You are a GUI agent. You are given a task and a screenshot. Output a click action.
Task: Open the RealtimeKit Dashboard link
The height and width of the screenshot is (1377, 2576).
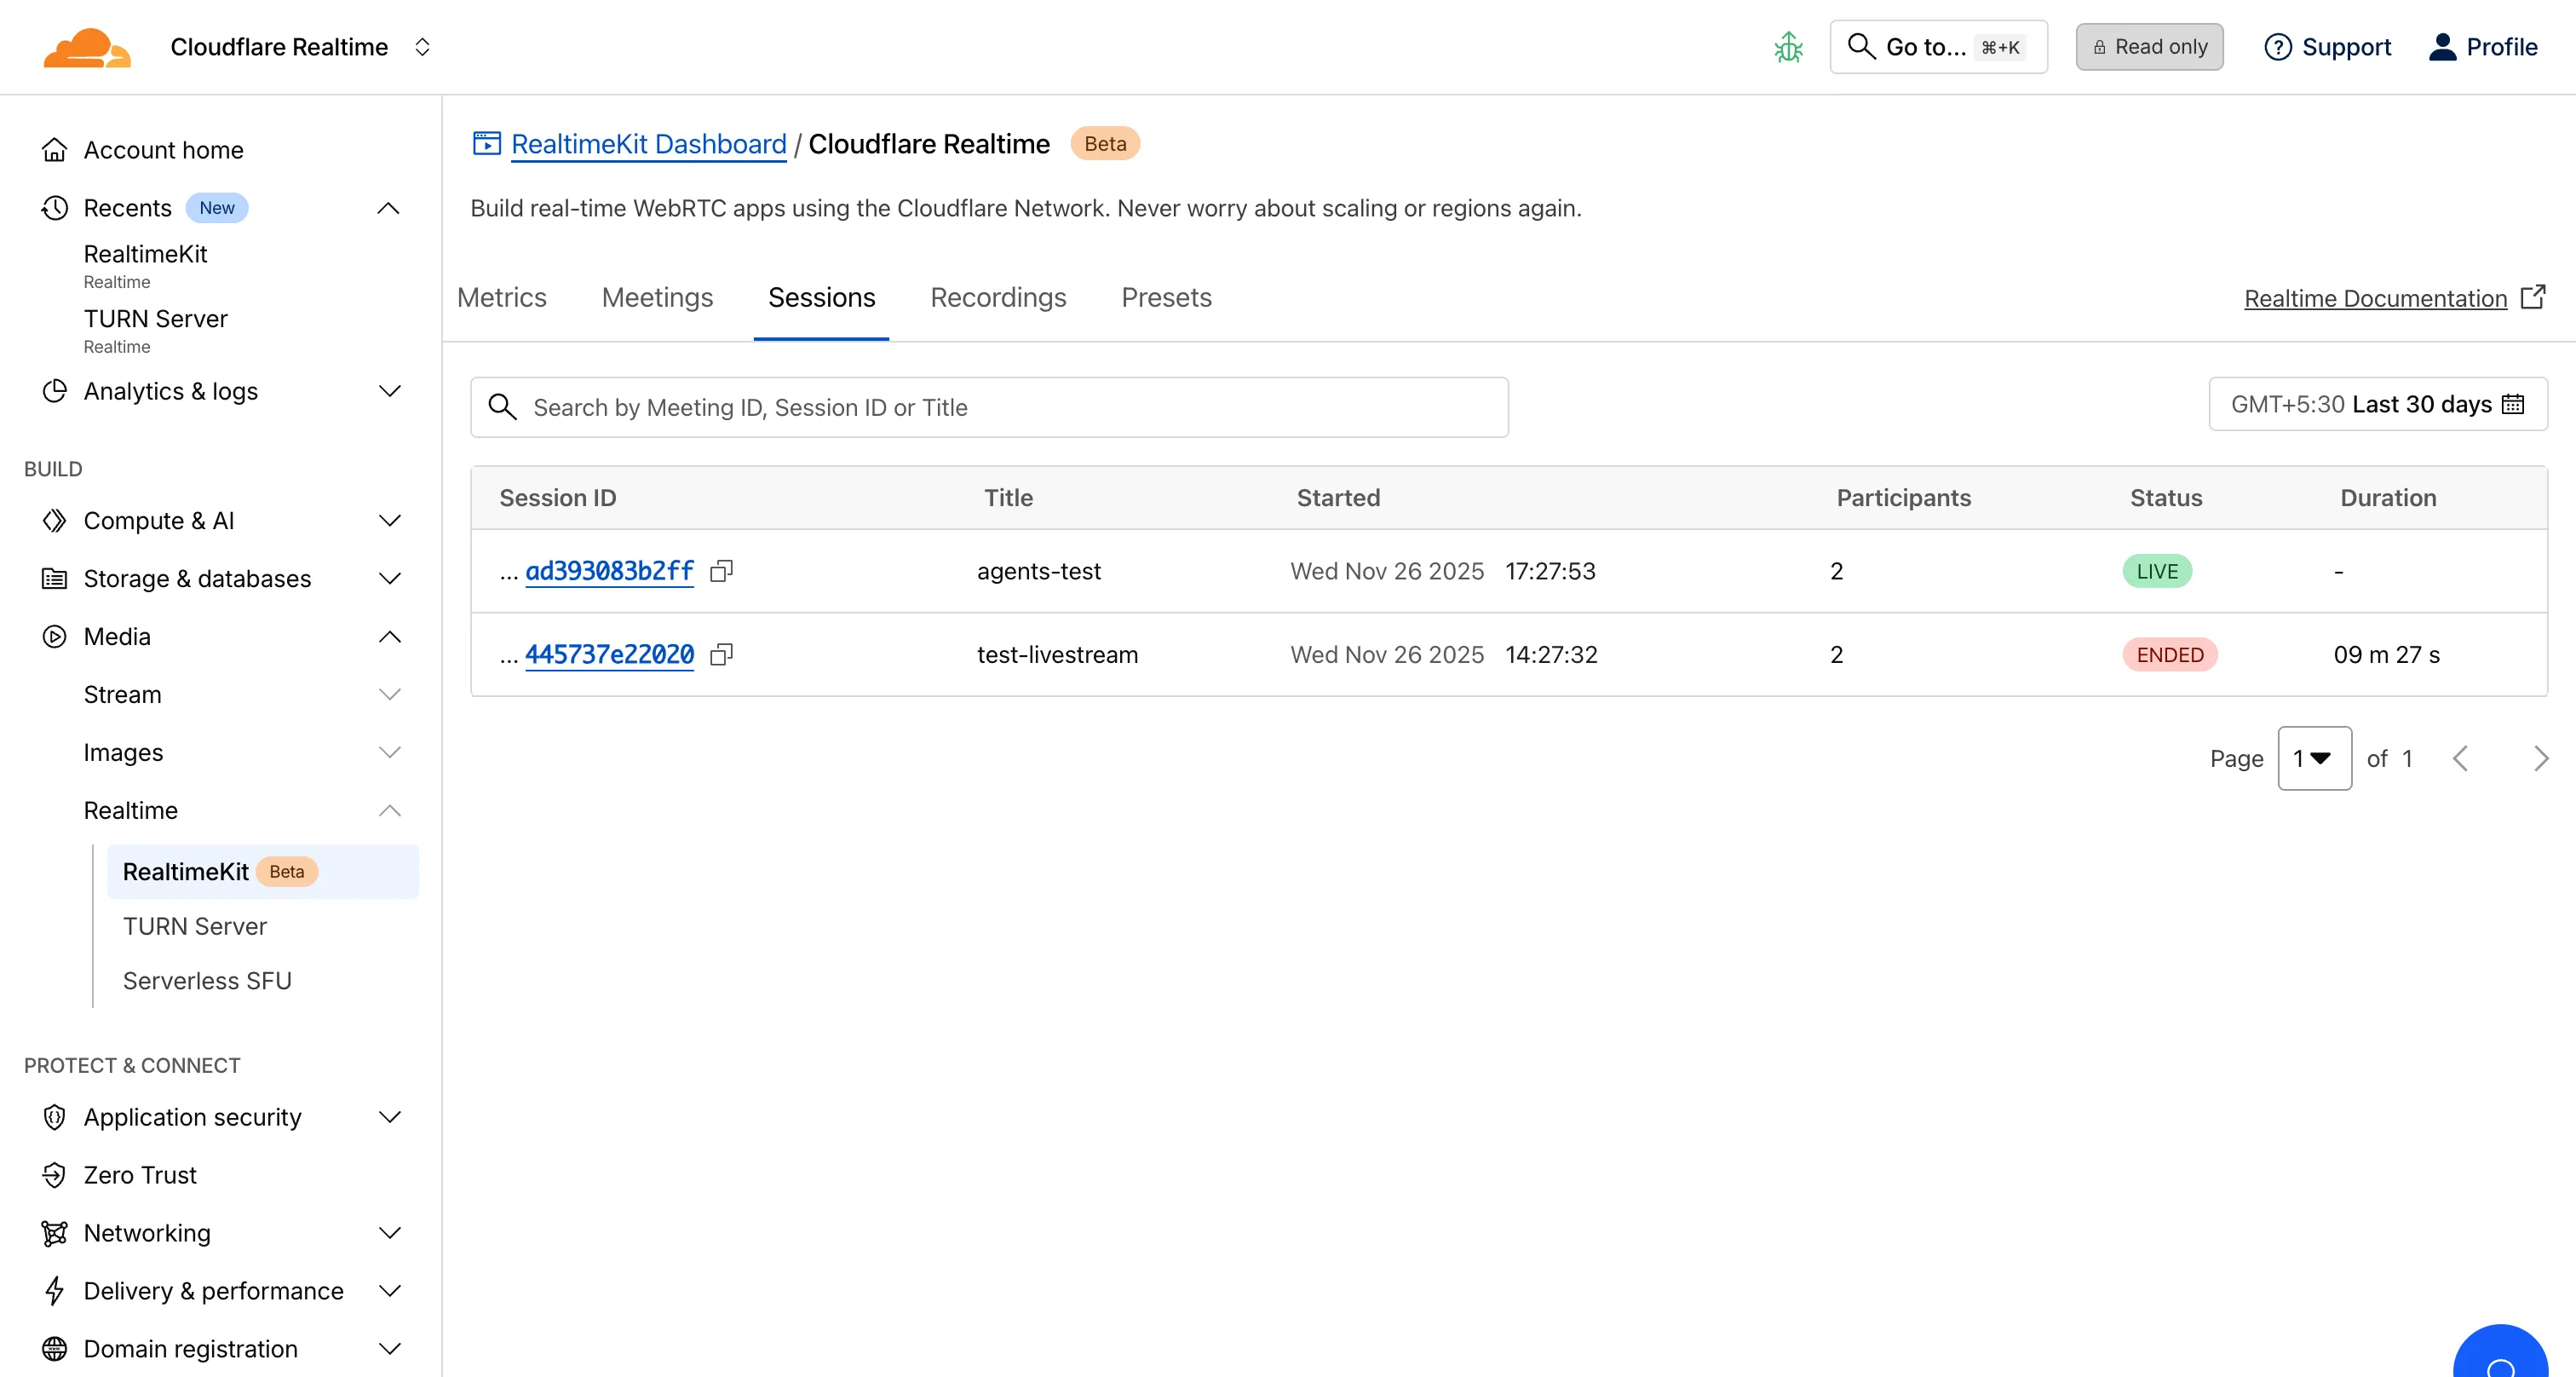pyautogui.click(x=648, y=143)
